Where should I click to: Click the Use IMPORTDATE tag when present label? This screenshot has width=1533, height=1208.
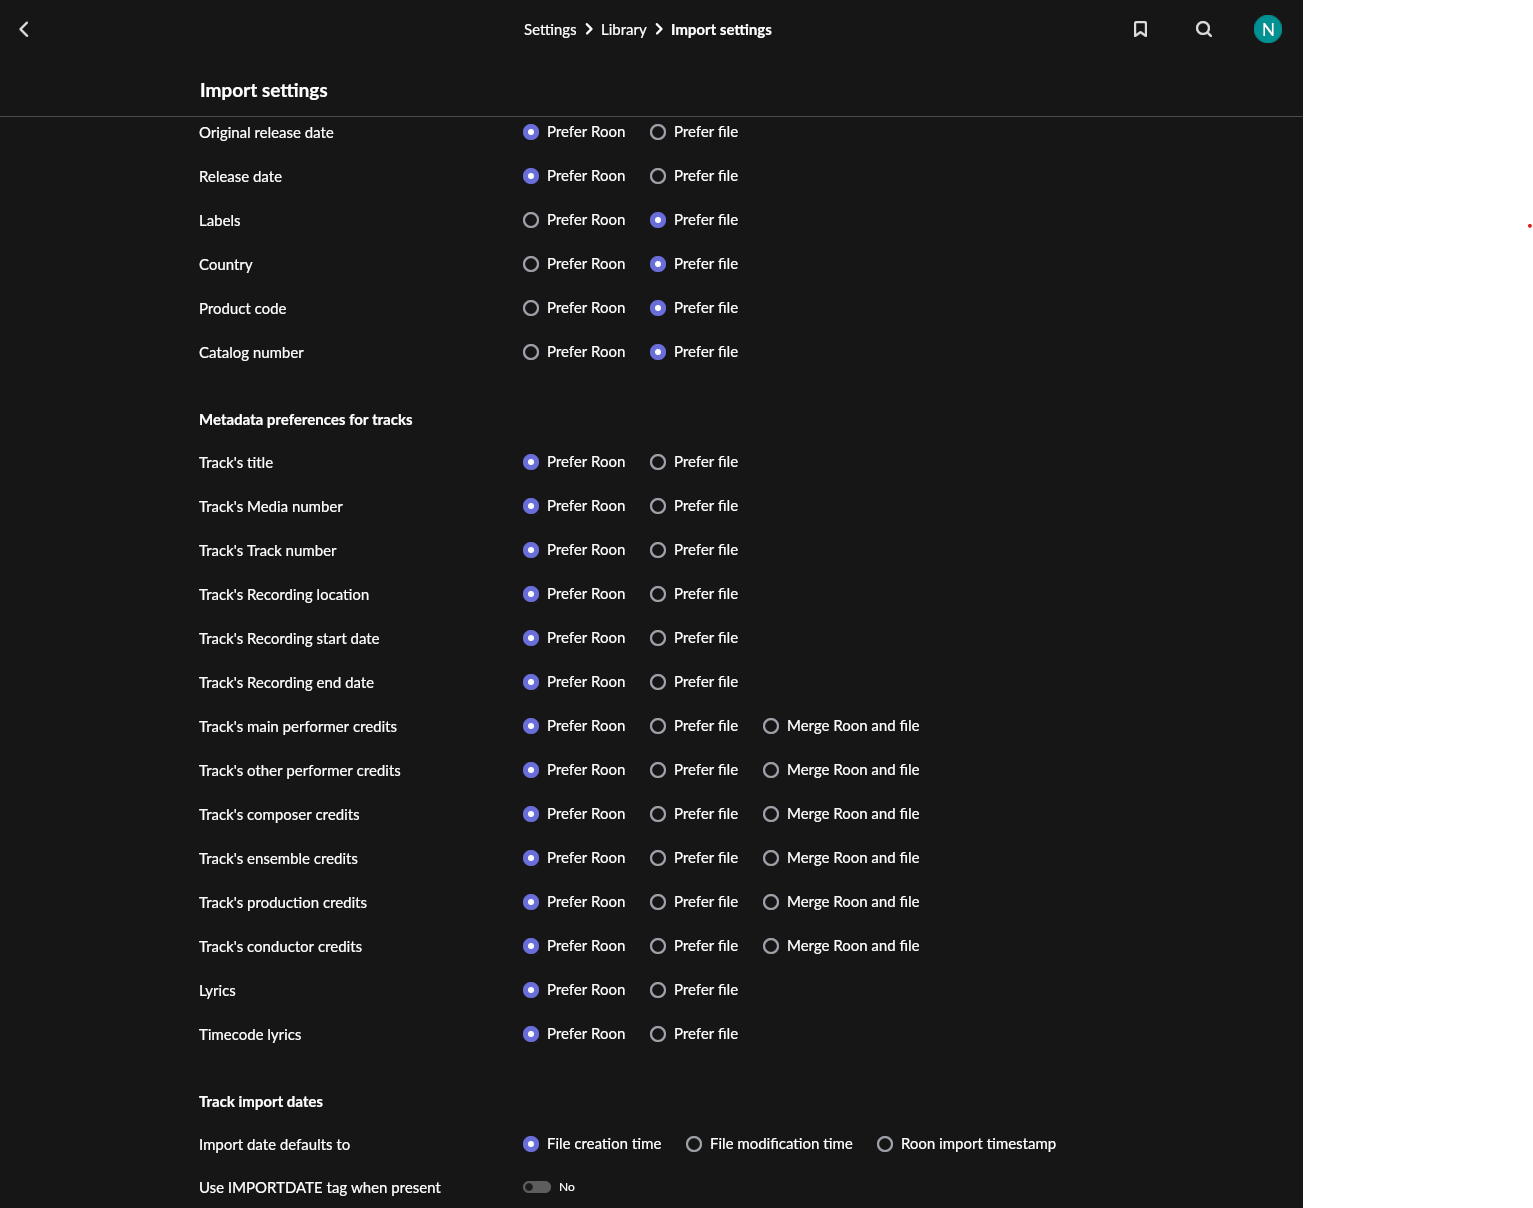[320, 1188]
